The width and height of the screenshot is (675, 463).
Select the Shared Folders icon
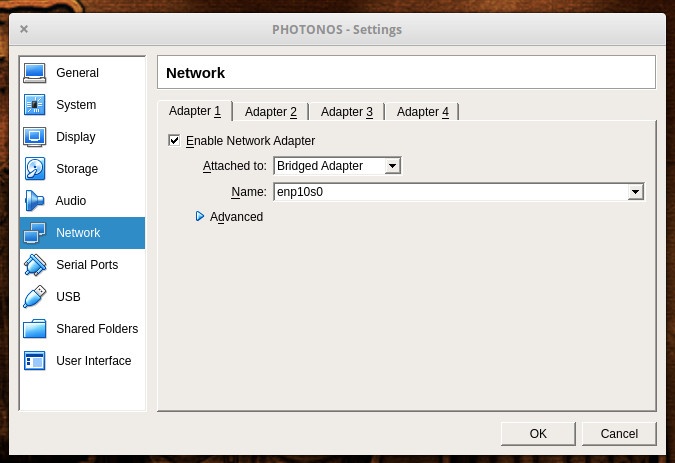pyautogui.click(x=35, y=329)
